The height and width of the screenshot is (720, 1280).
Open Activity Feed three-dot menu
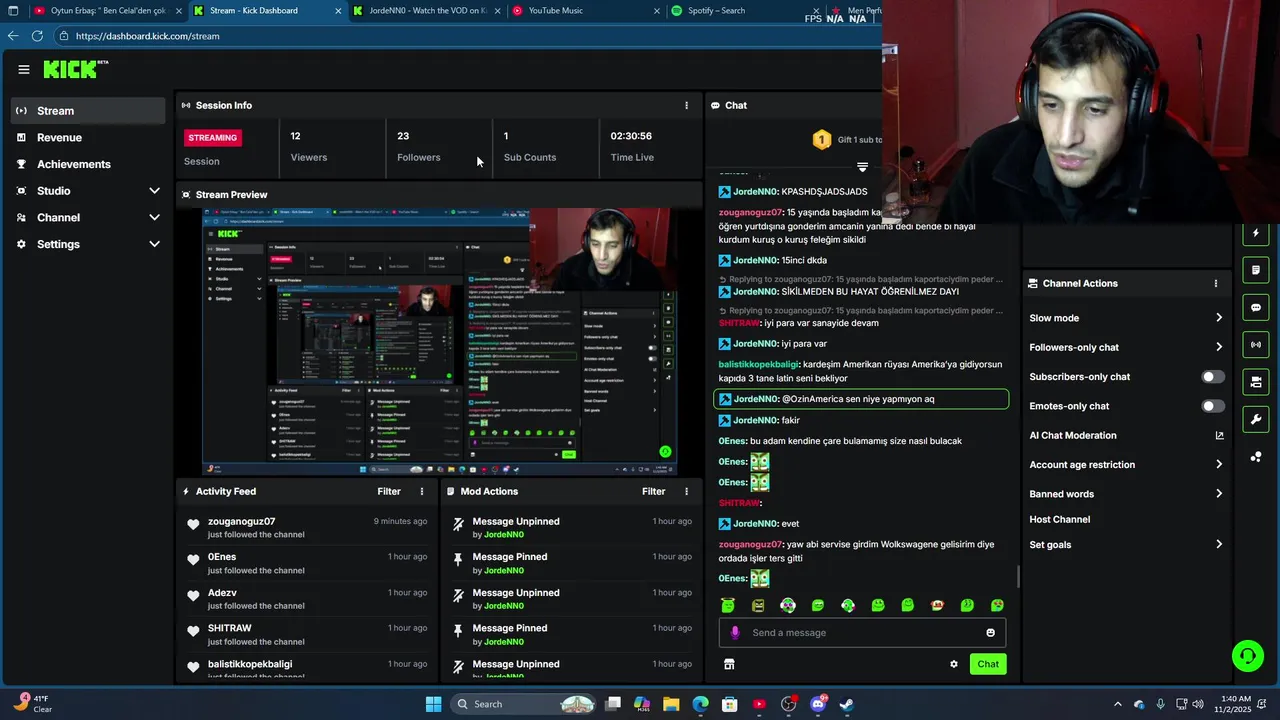click(422, 491)
